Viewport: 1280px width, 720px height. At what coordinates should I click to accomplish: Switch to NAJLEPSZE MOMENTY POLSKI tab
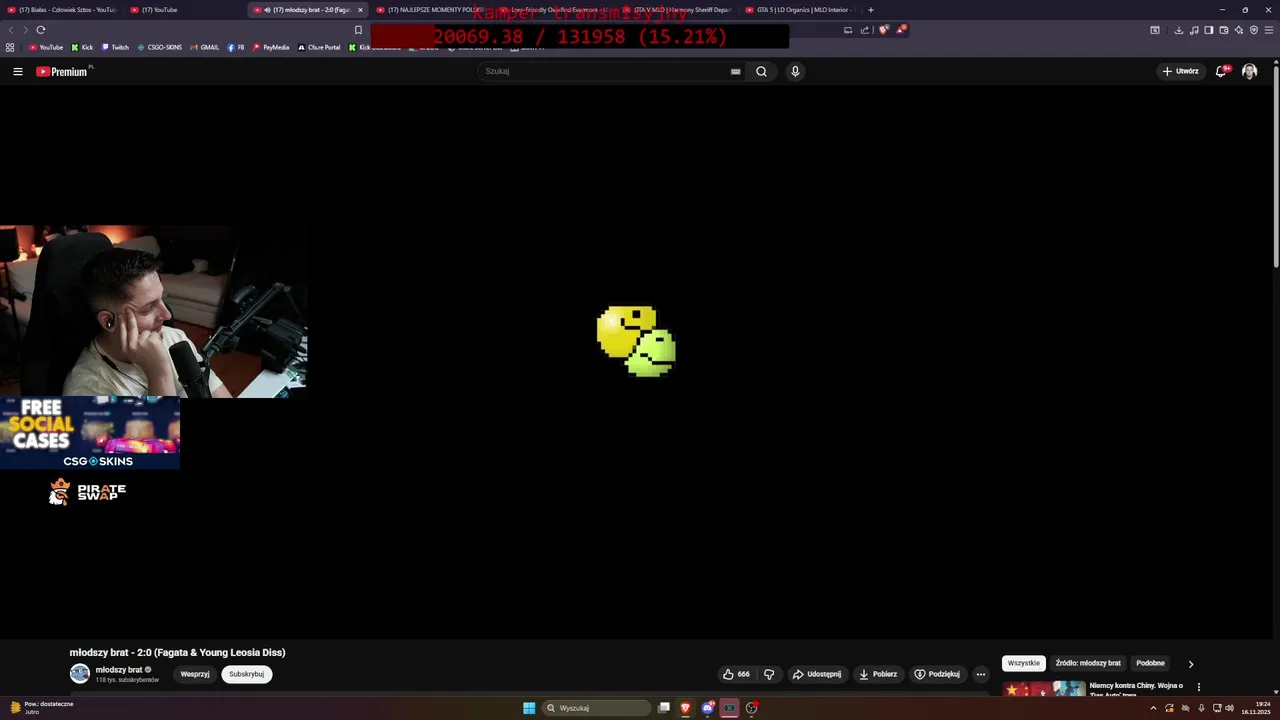[x=430, y=10]
